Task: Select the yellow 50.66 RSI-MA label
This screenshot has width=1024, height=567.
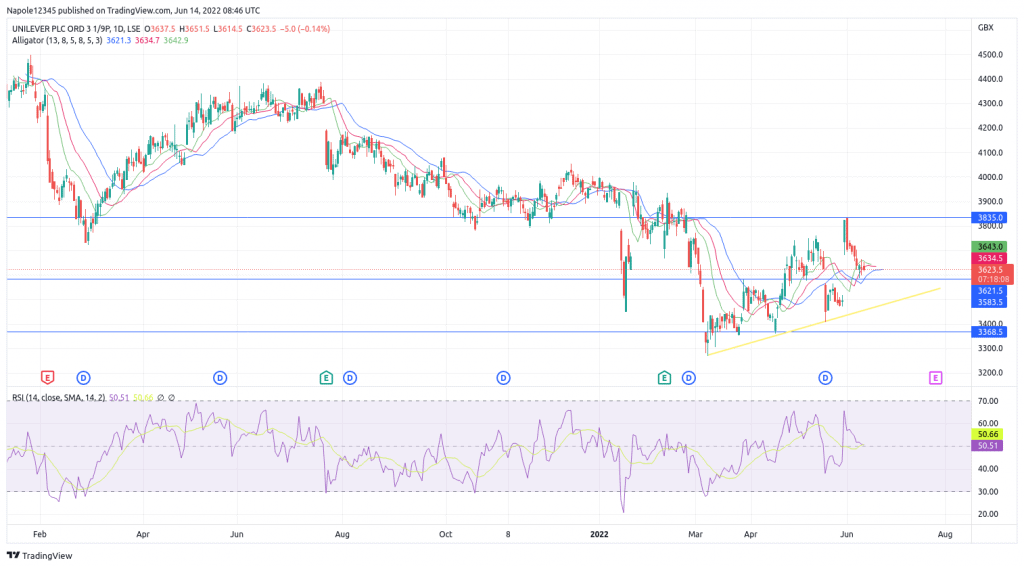Action: (x=987, y=434)
